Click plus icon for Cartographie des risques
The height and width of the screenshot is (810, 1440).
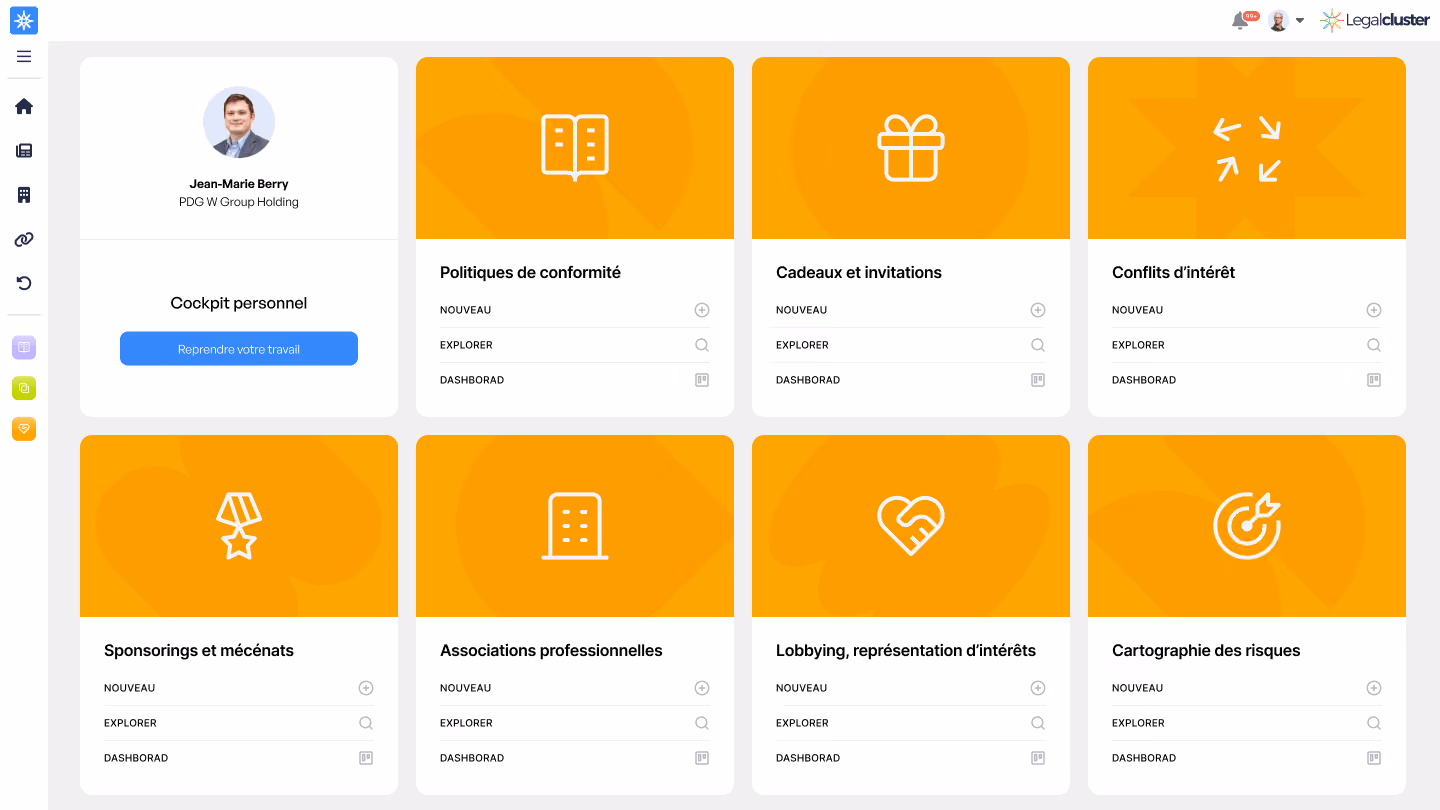click(1374, 688)
